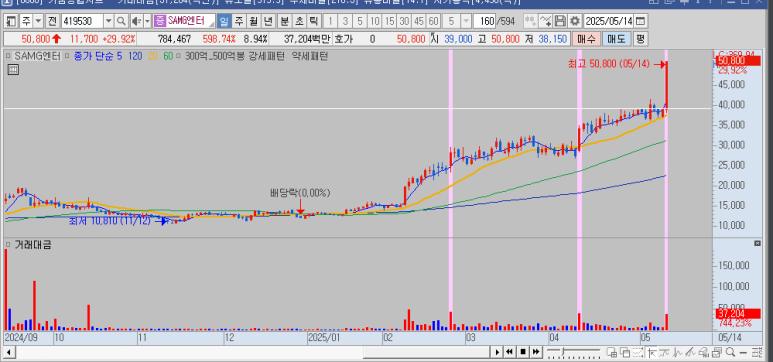Image resolution: width=773 pixels, height=362 pixels.
Task: Click the 매도 sell button
Action: (x=616, y=38)
